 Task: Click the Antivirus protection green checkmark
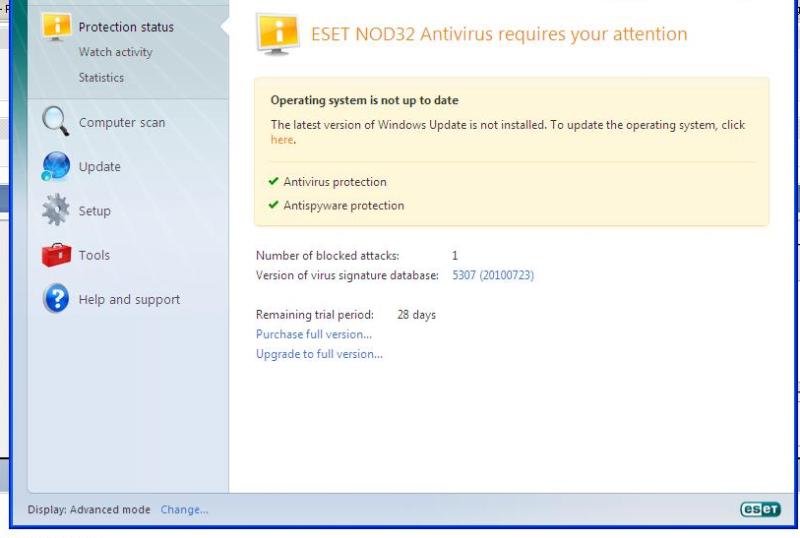click(273, 181)
